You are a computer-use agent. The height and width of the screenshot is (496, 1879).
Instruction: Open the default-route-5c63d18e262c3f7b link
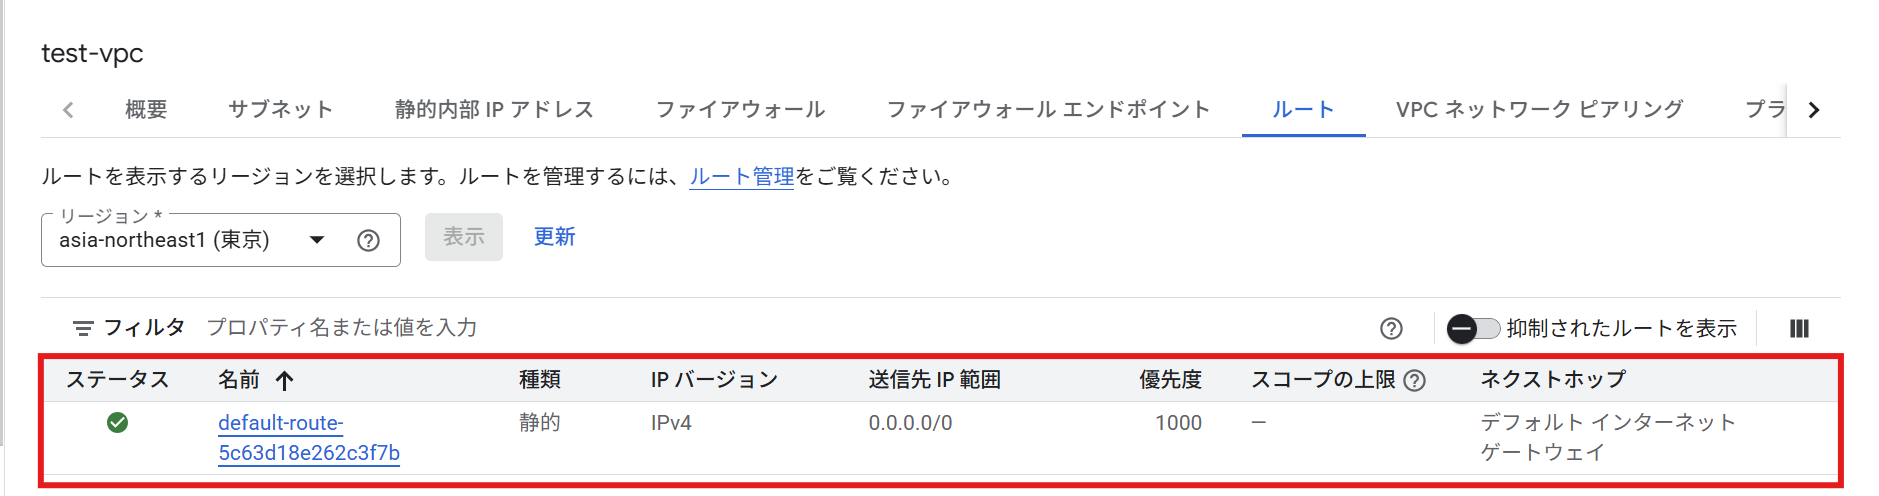(308, 438)
